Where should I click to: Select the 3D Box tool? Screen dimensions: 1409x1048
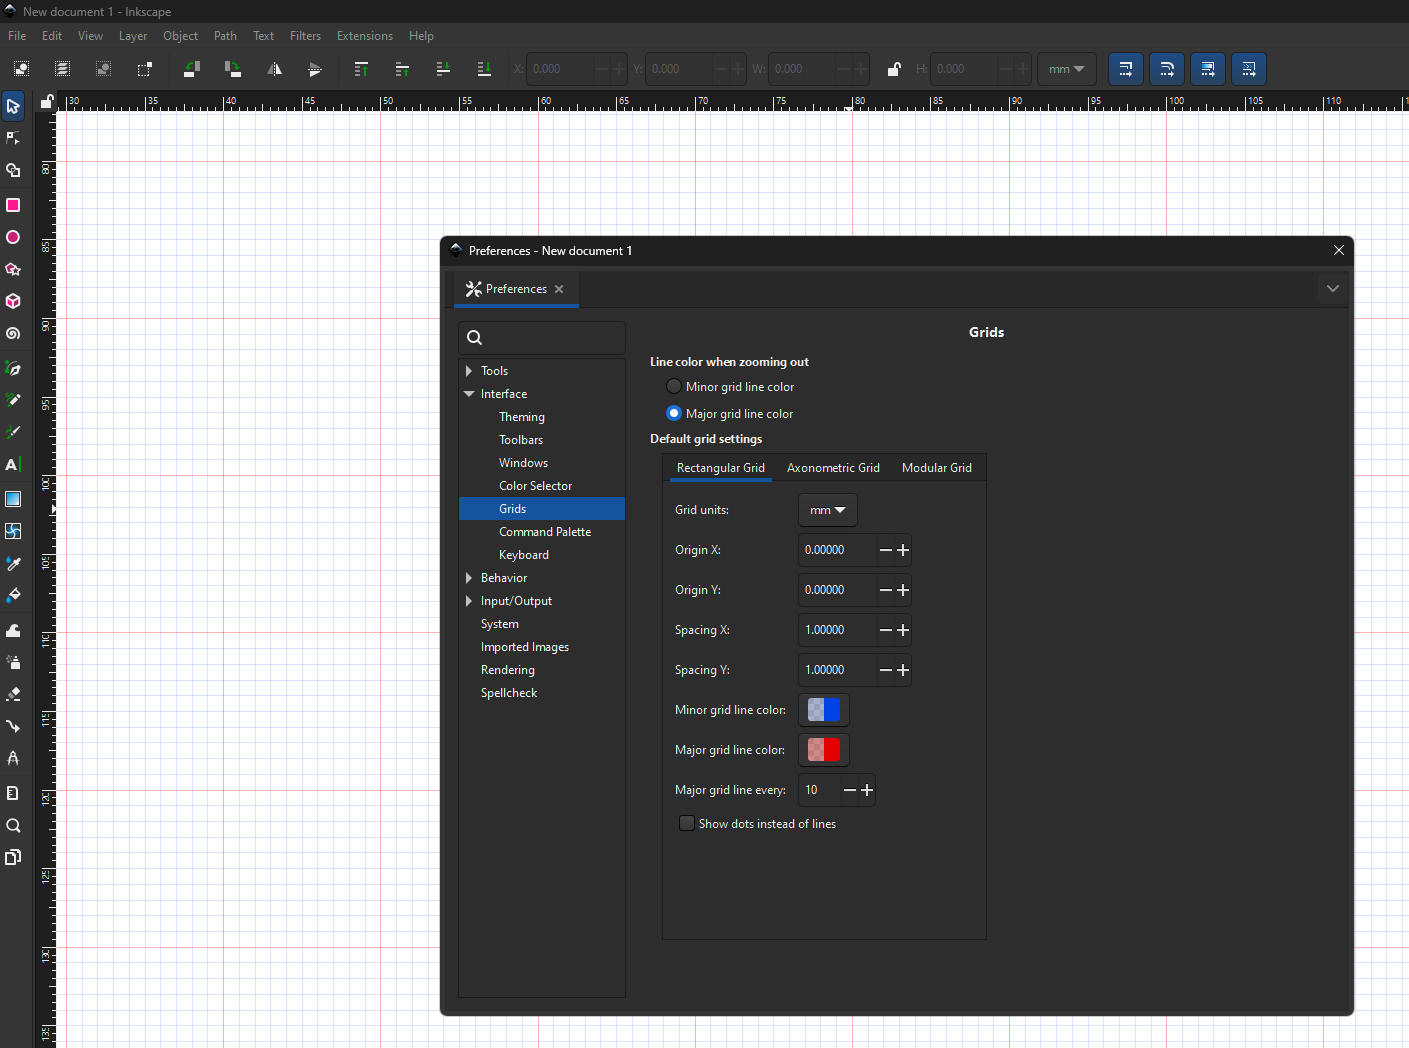pyautogui.click(x=13, y=301)
